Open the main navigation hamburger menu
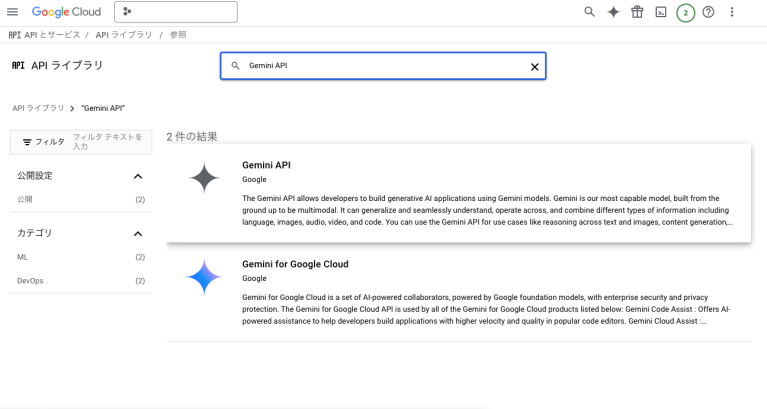 pyautogui.click(x=12, y=12)
